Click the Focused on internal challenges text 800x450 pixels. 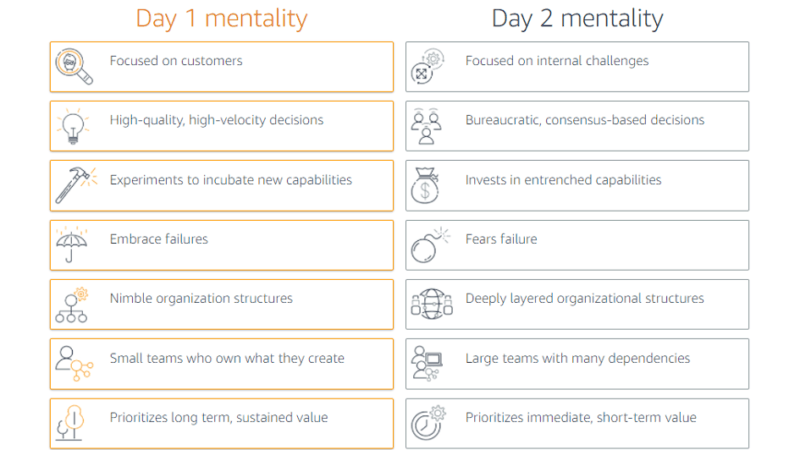point(557,61)
